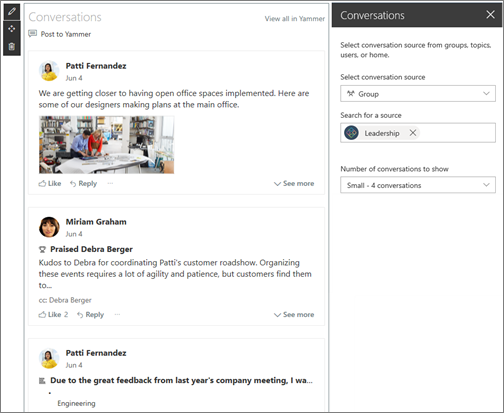Open the company meeting feedback post title
The height and width of the screenshot is (413, 504).
[182, 381]
